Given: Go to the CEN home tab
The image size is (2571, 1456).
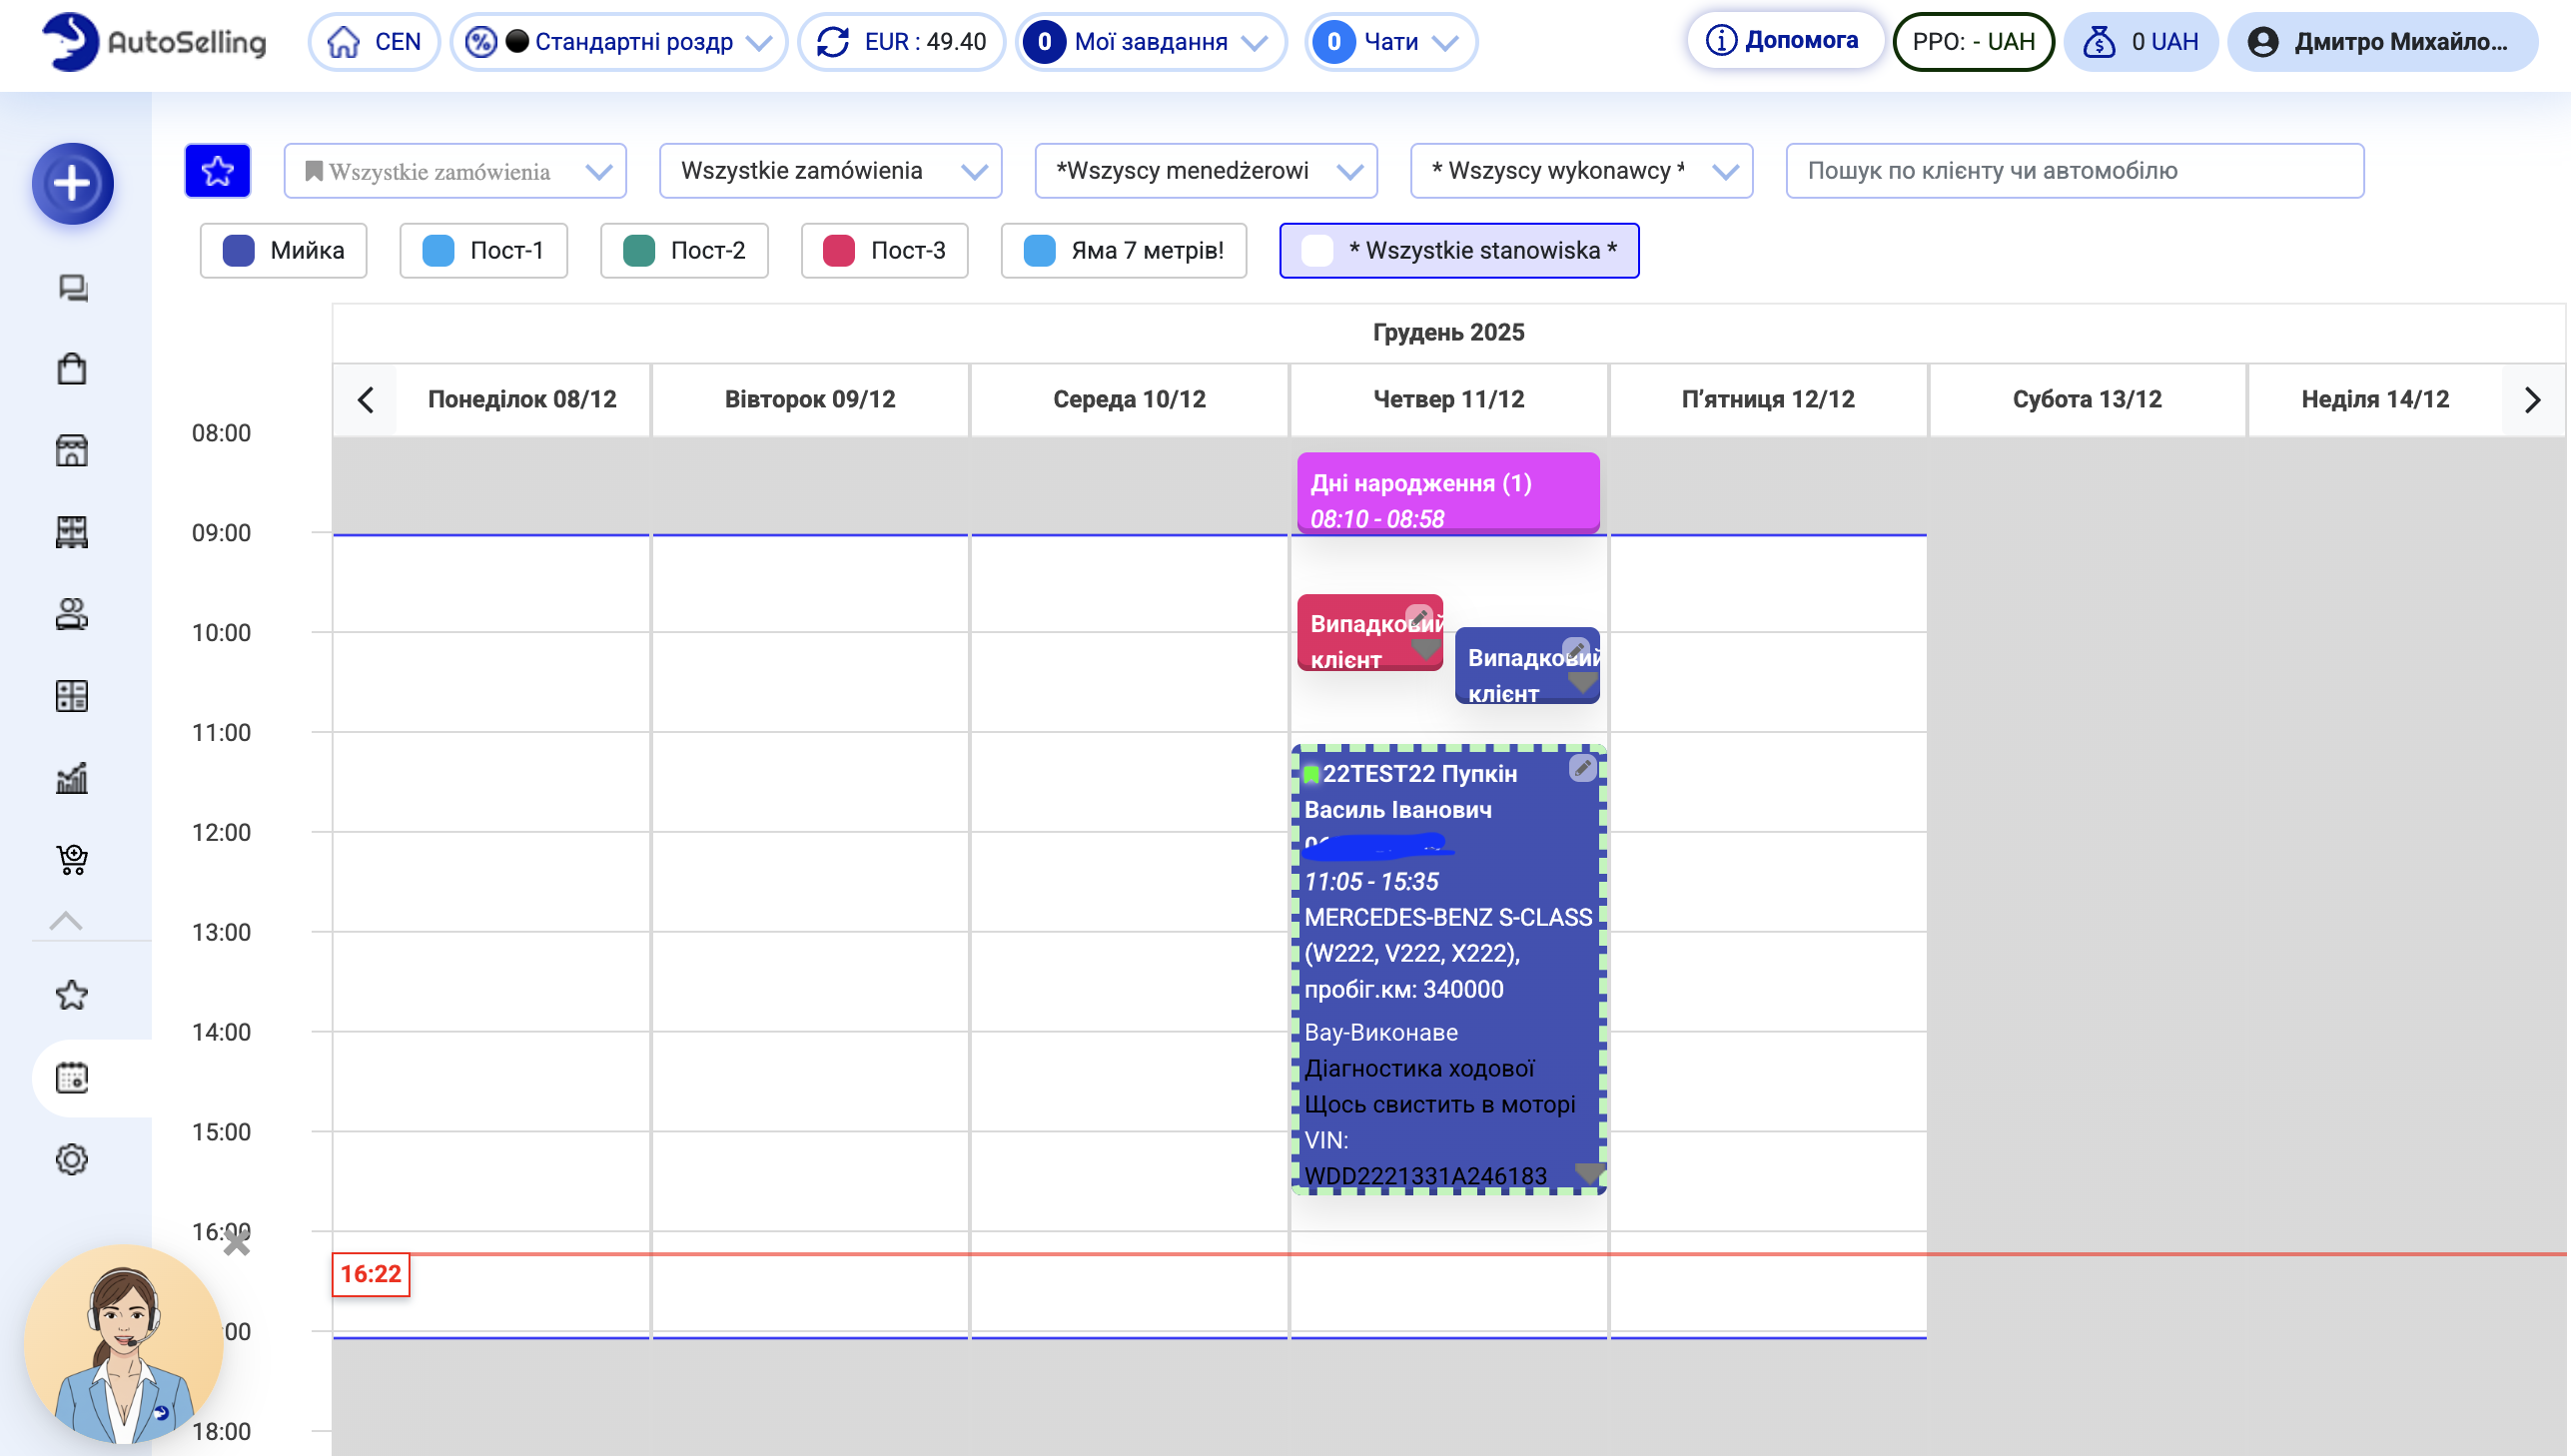Looking at the screenshot, I should tap(375, 42).
